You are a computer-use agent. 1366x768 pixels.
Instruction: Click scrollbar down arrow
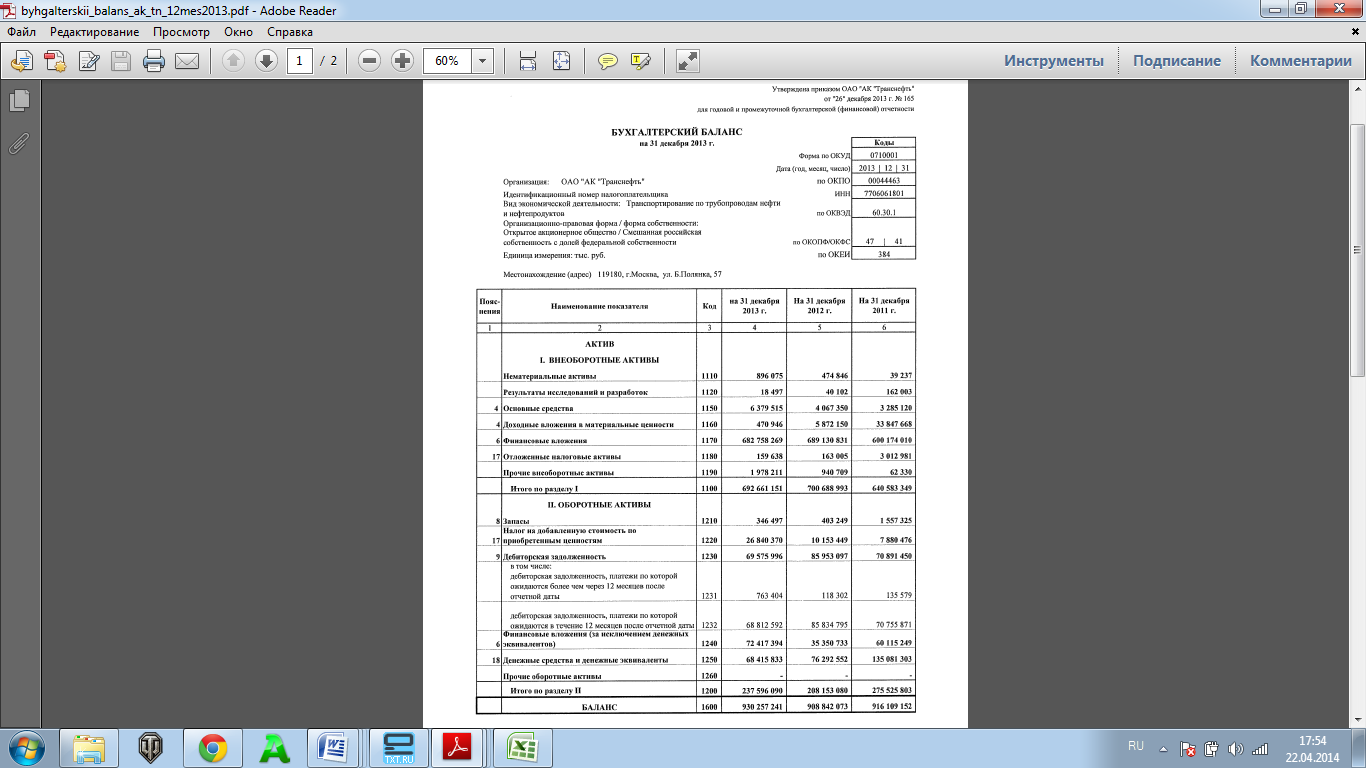coord(1357,719)
